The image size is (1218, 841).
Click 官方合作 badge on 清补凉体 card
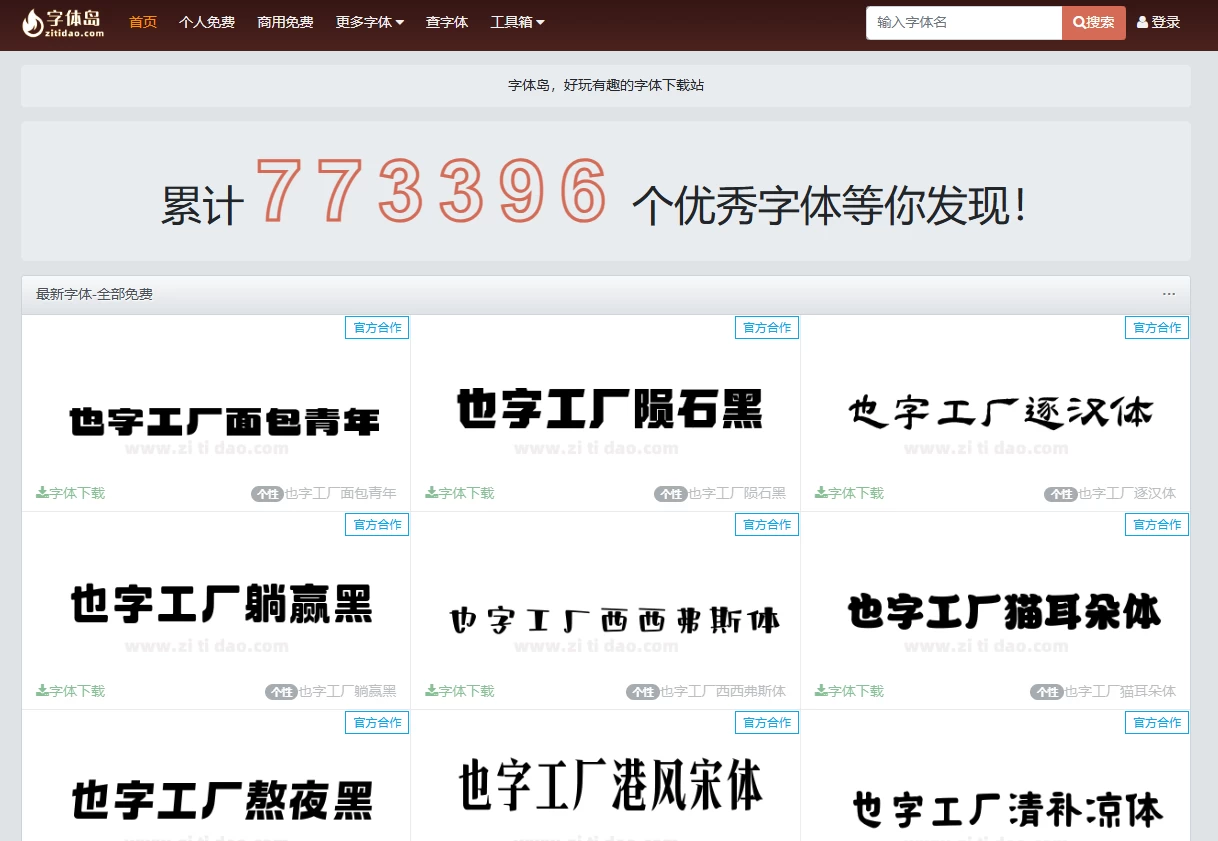point(1157,723)
